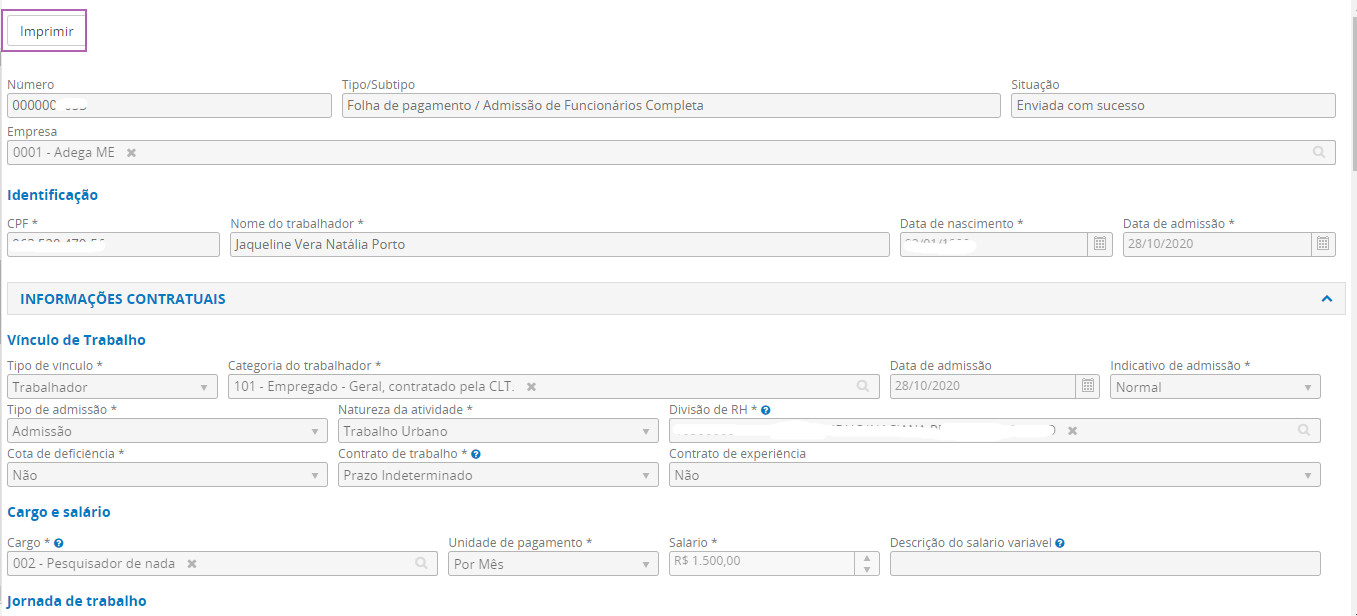Open the Tipo de admissão dropdown
Image resolution: width=1357 pixels, height=616 pixels.
(167, 431)
